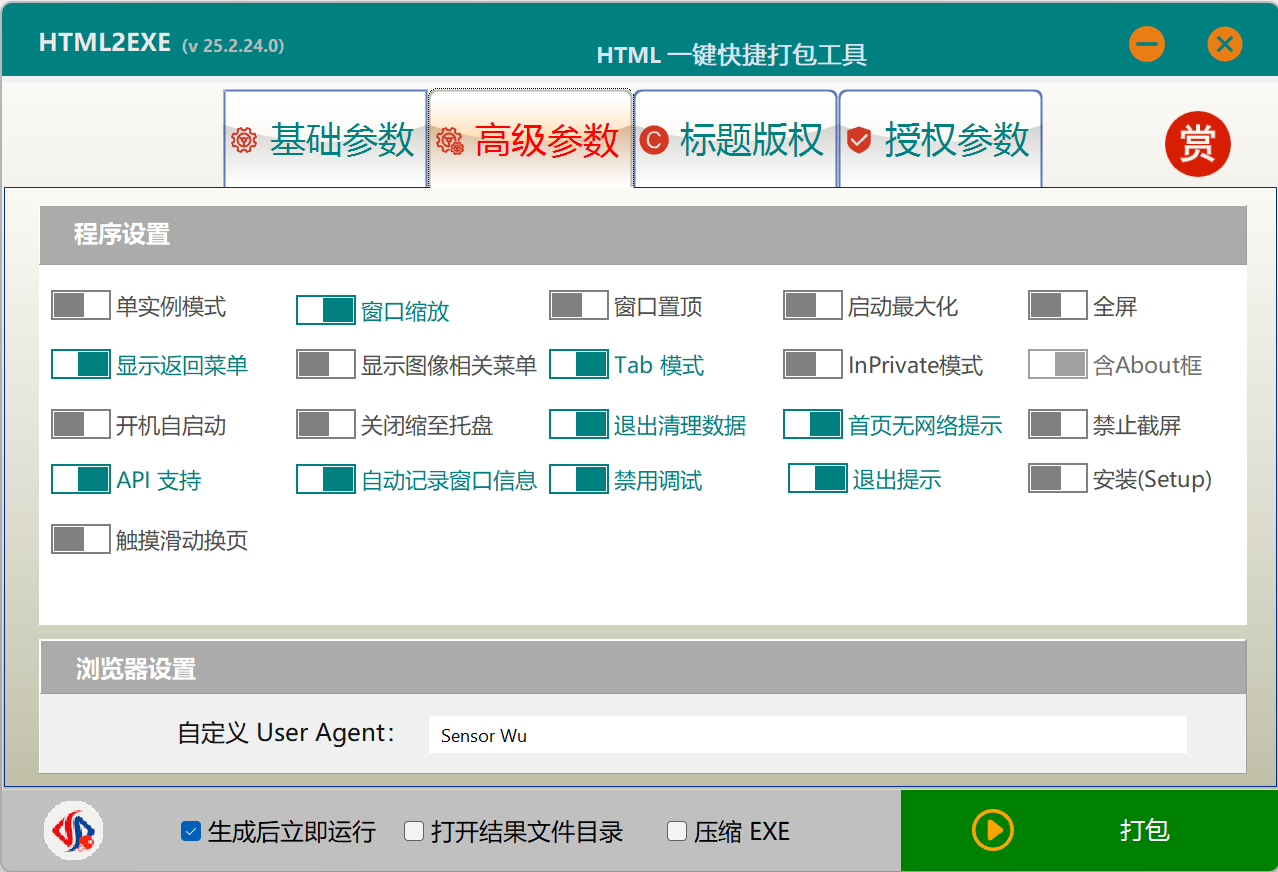The height and width of the screenshot is (872, 1278).
Task: Select the 高级参数 tab
Action: [x=531, y=138]
